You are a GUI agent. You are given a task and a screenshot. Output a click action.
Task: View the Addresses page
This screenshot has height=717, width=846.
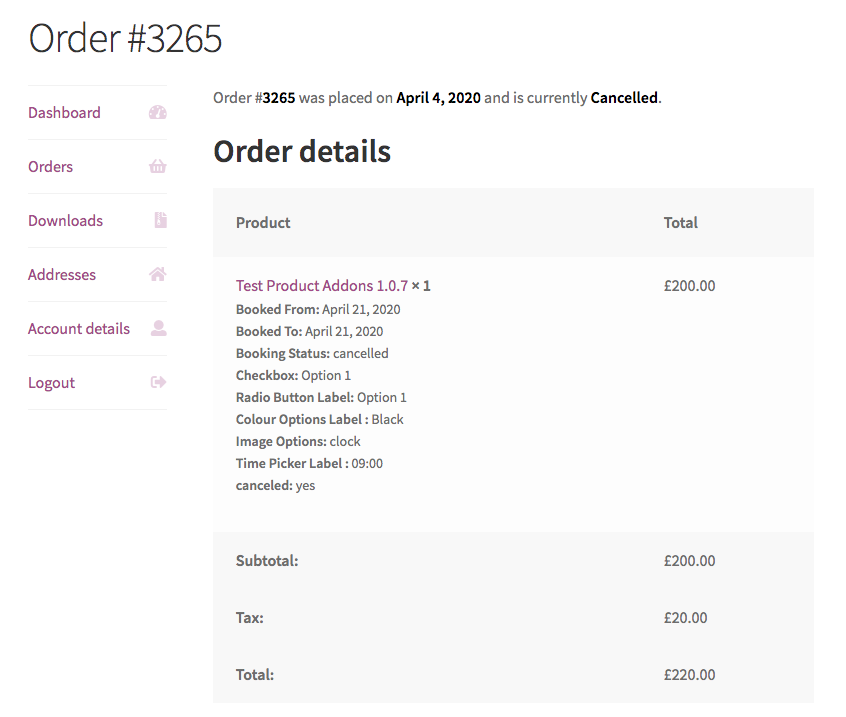[62, 274]
